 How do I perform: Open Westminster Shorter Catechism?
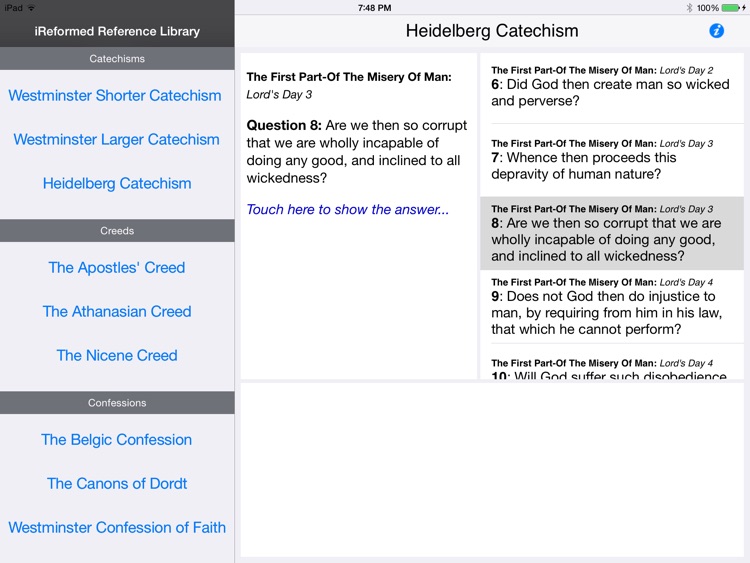115,95
